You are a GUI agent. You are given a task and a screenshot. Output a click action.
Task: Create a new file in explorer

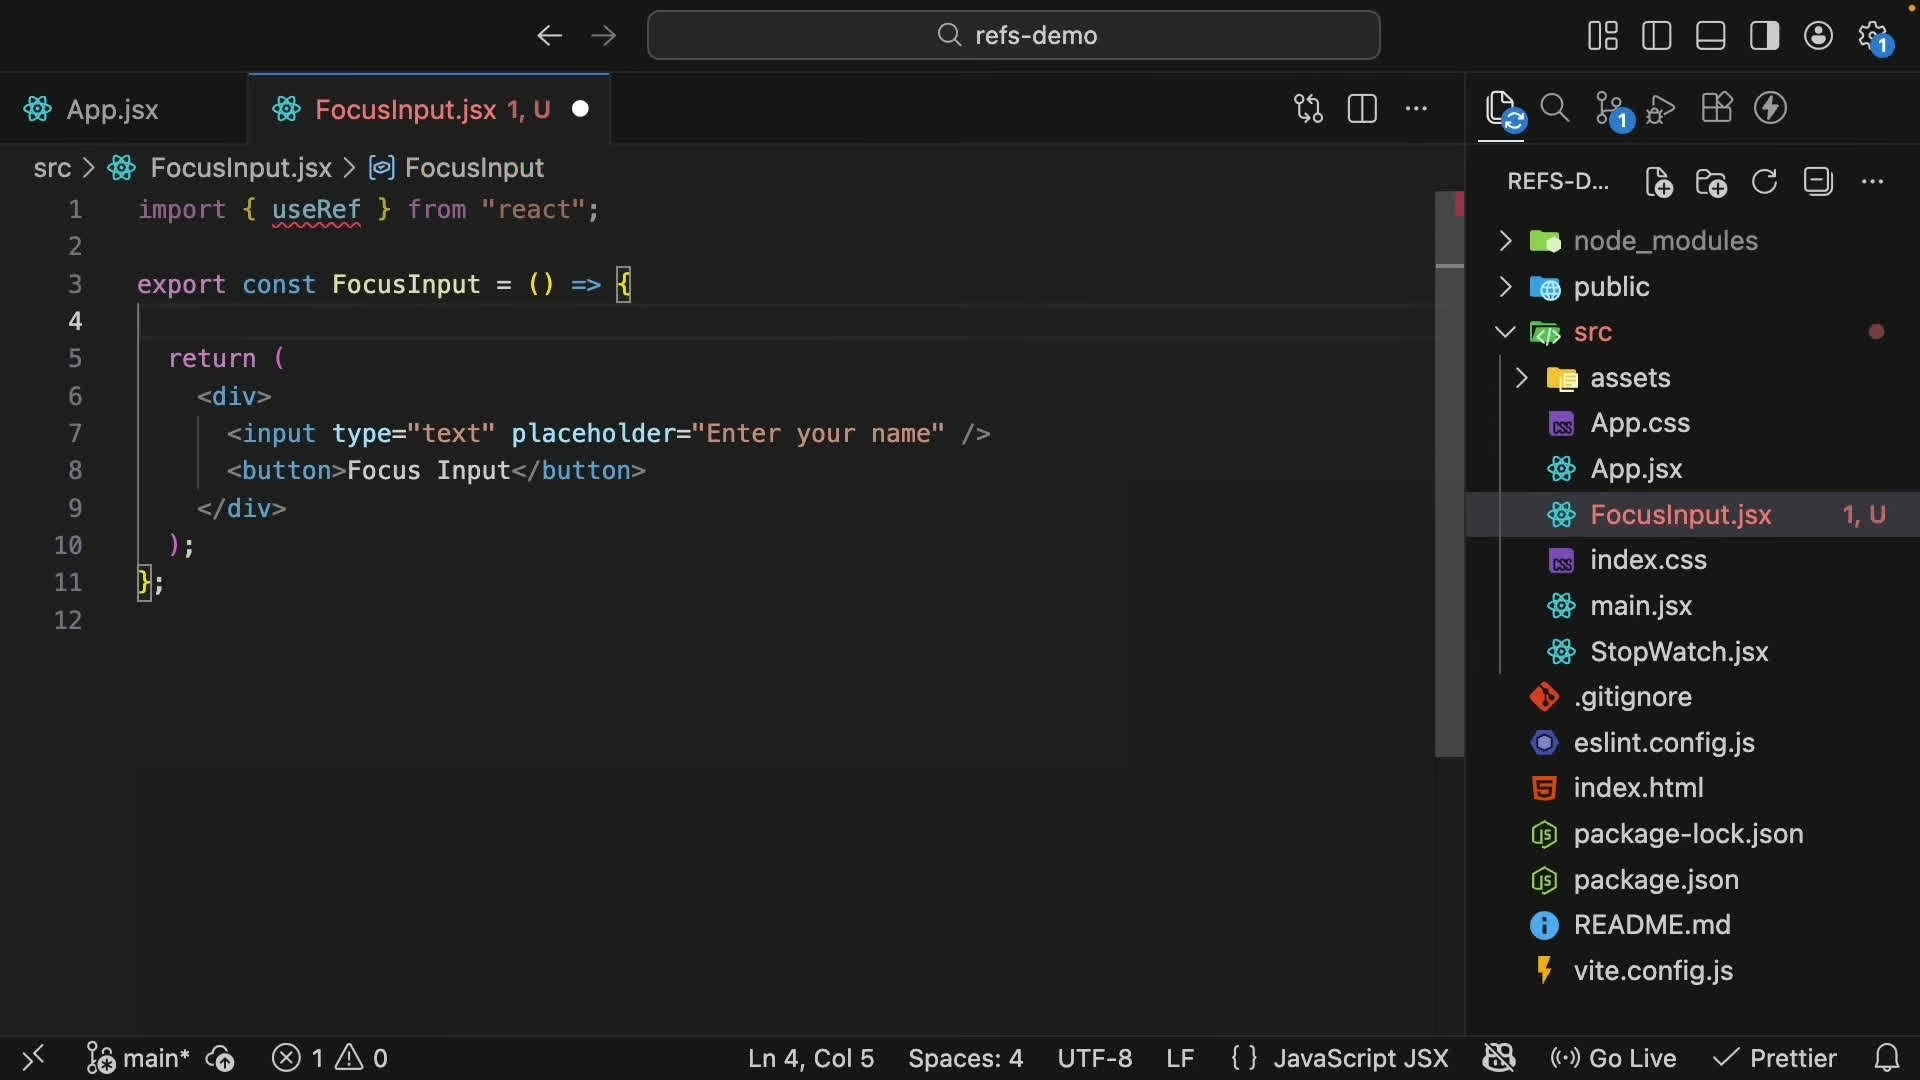coord(1658,182)
